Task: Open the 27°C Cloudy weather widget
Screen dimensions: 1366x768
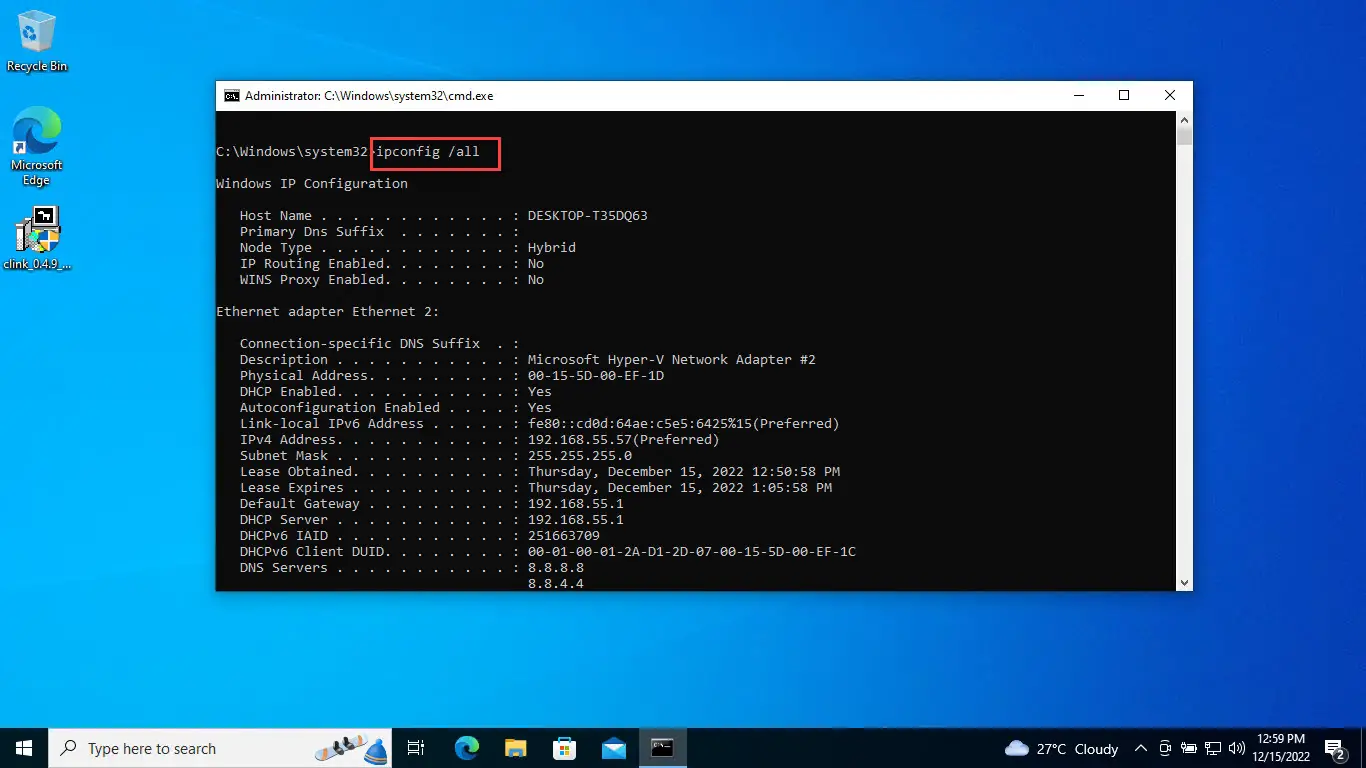Action: 1062,748
